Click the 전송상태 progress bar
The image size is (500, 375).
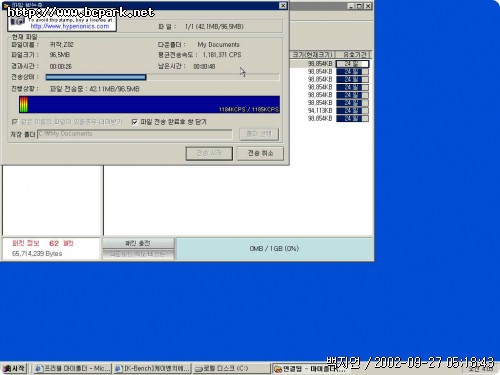(162, 77)
